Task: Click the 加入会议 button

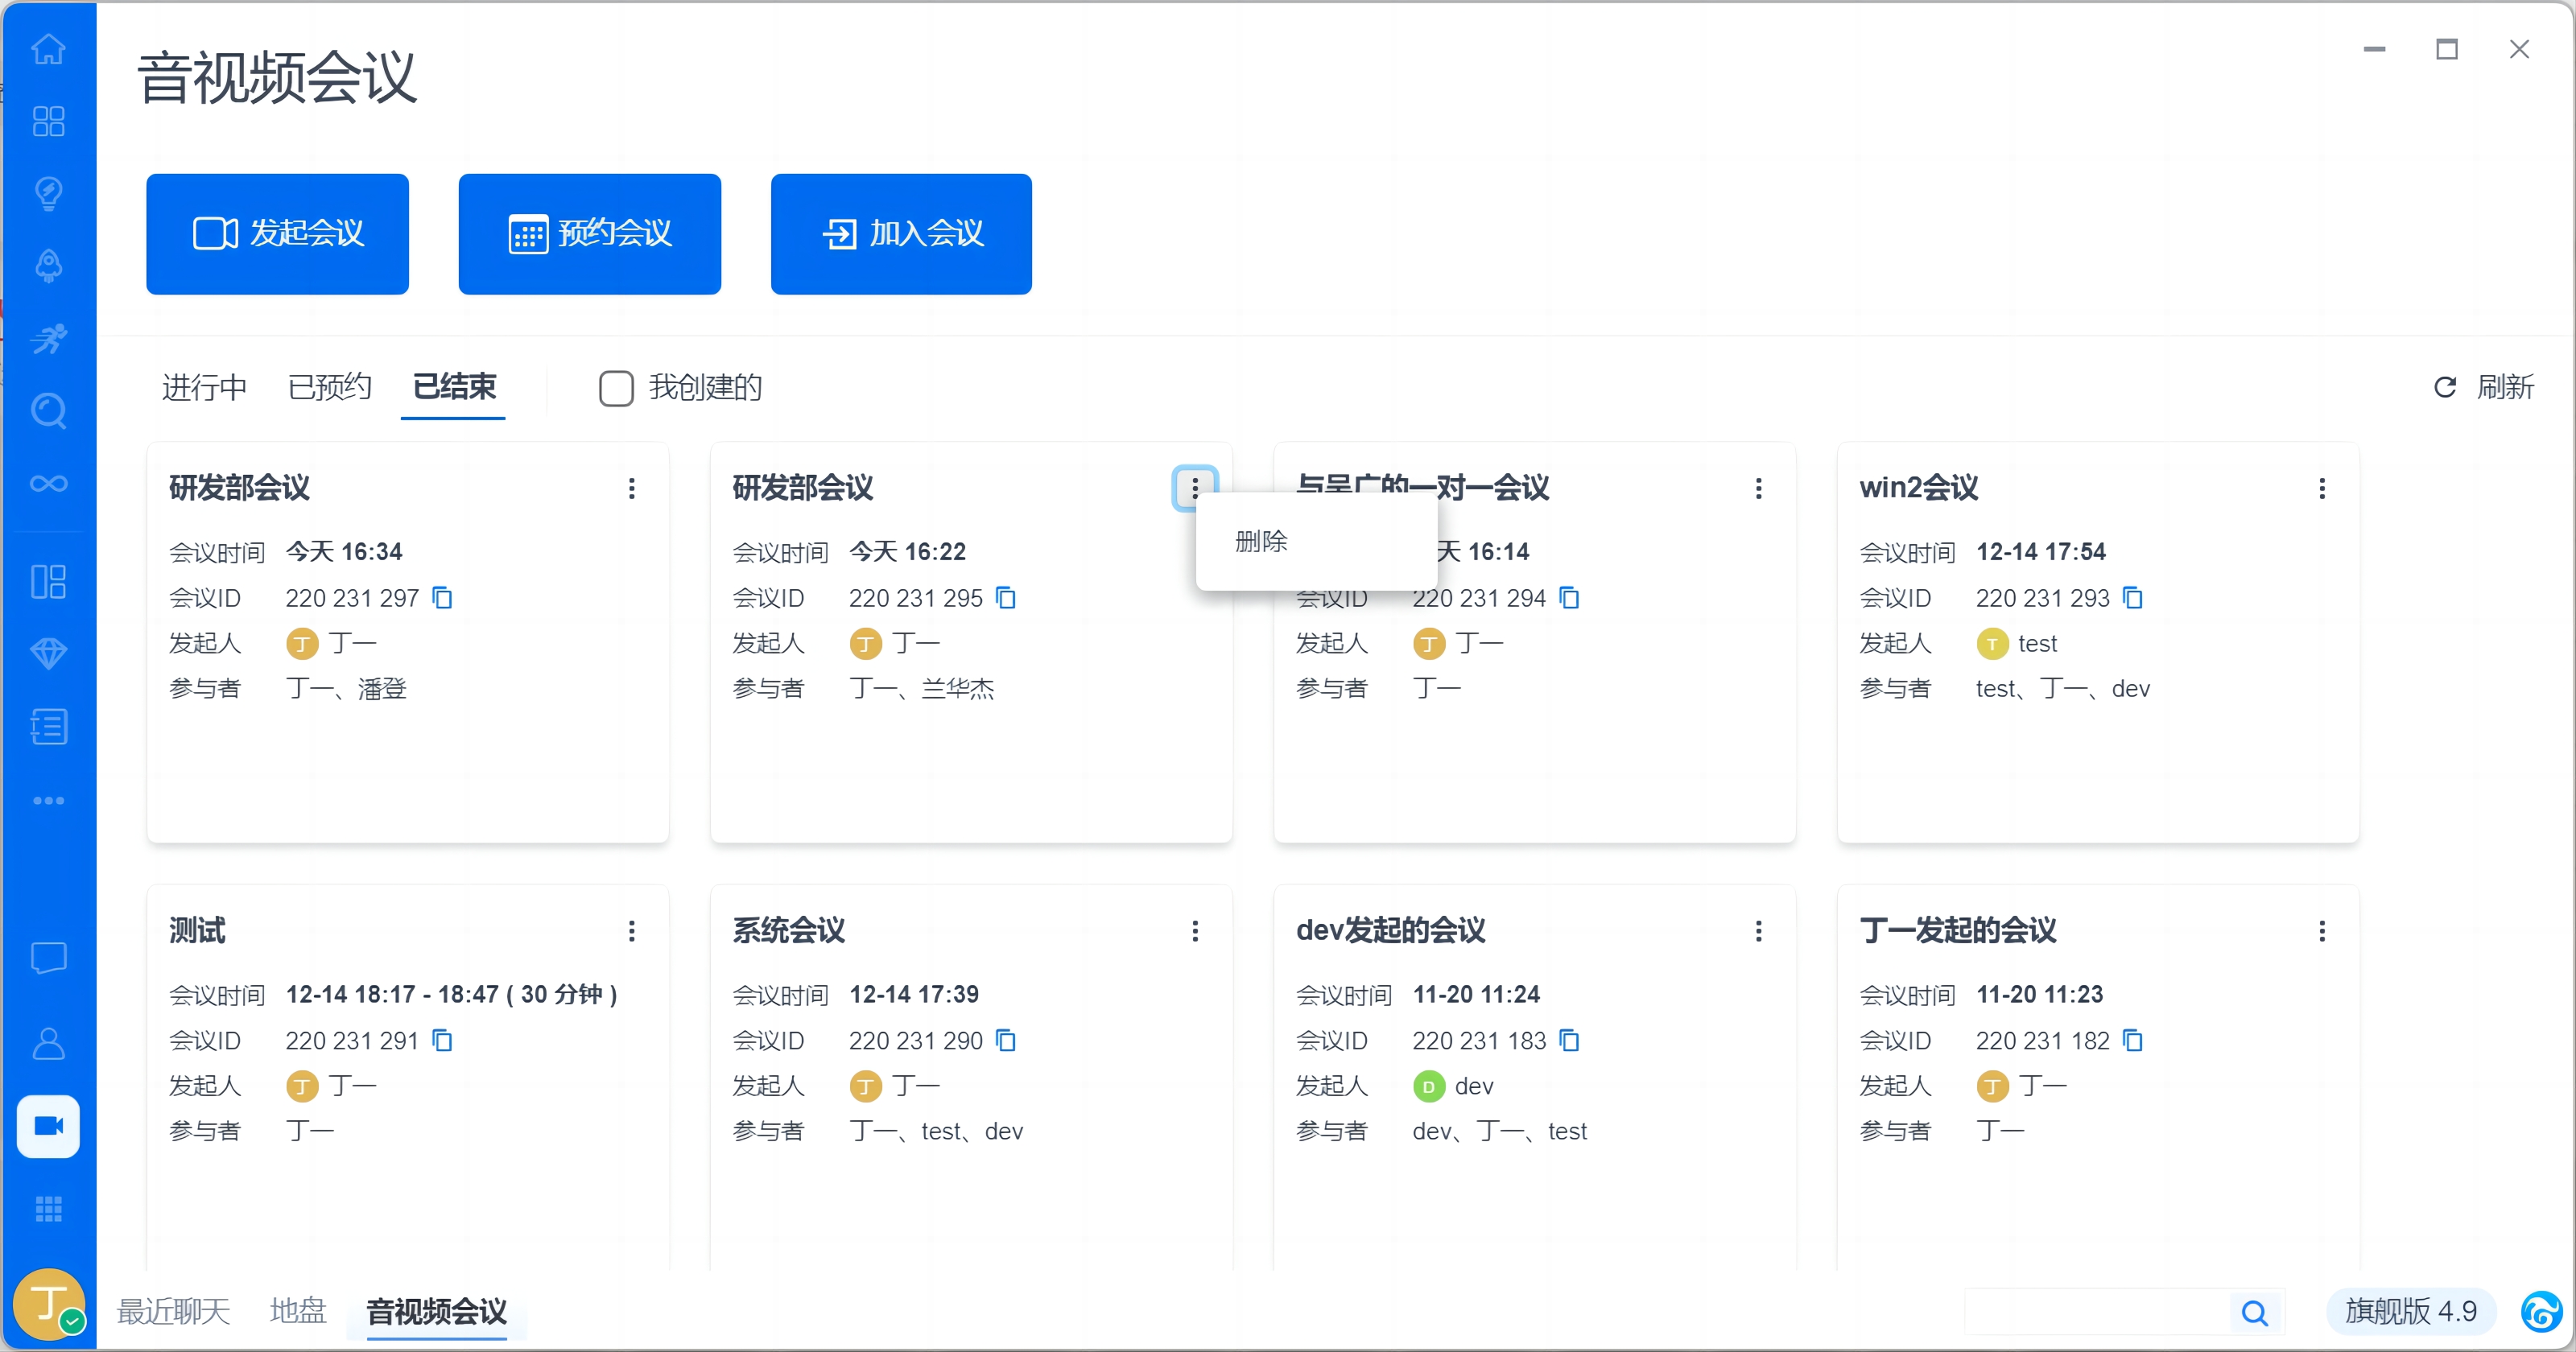Action: [x=901, y=234]
